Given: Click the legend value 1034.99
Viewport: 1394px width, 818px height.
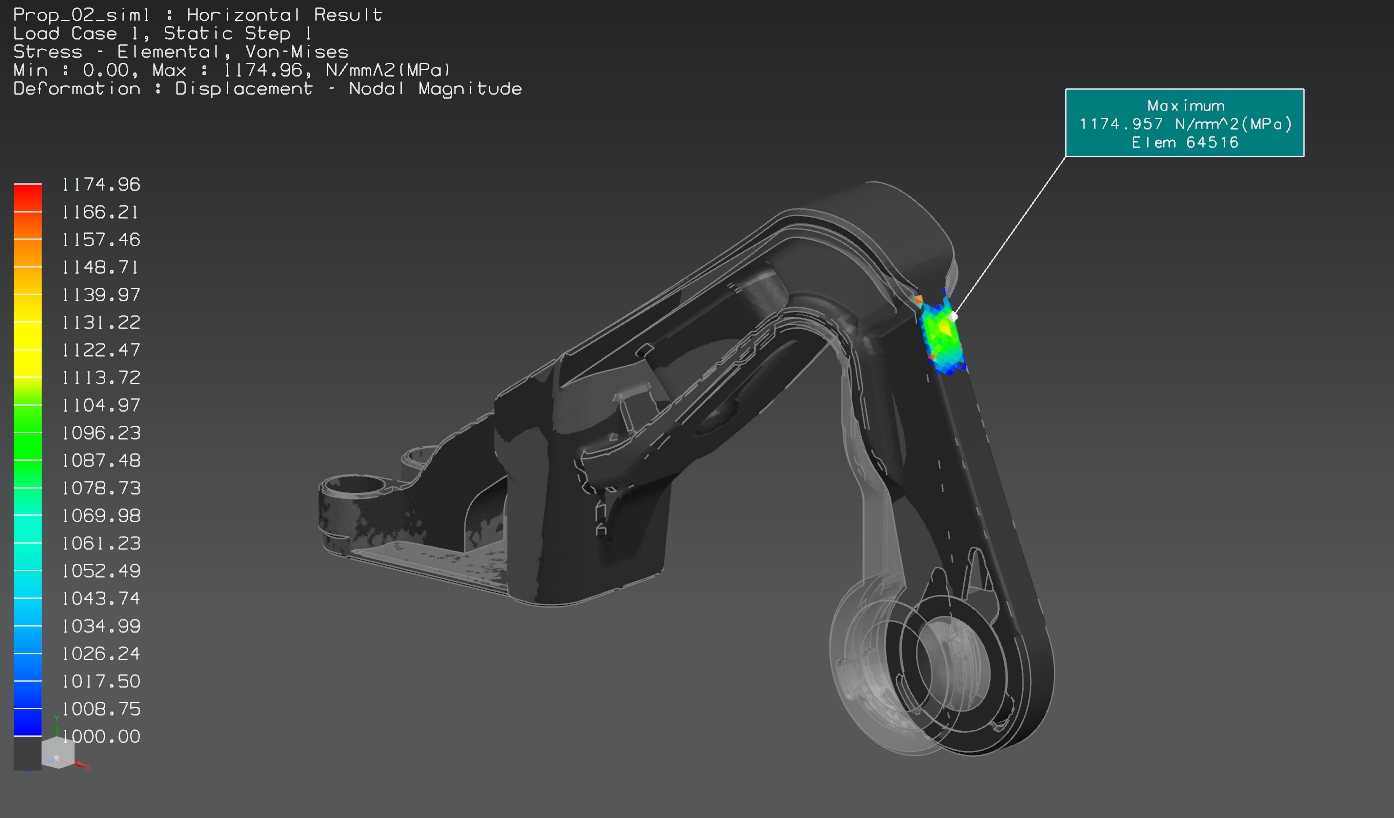Looking at the screenshot, I should [101, 626].
